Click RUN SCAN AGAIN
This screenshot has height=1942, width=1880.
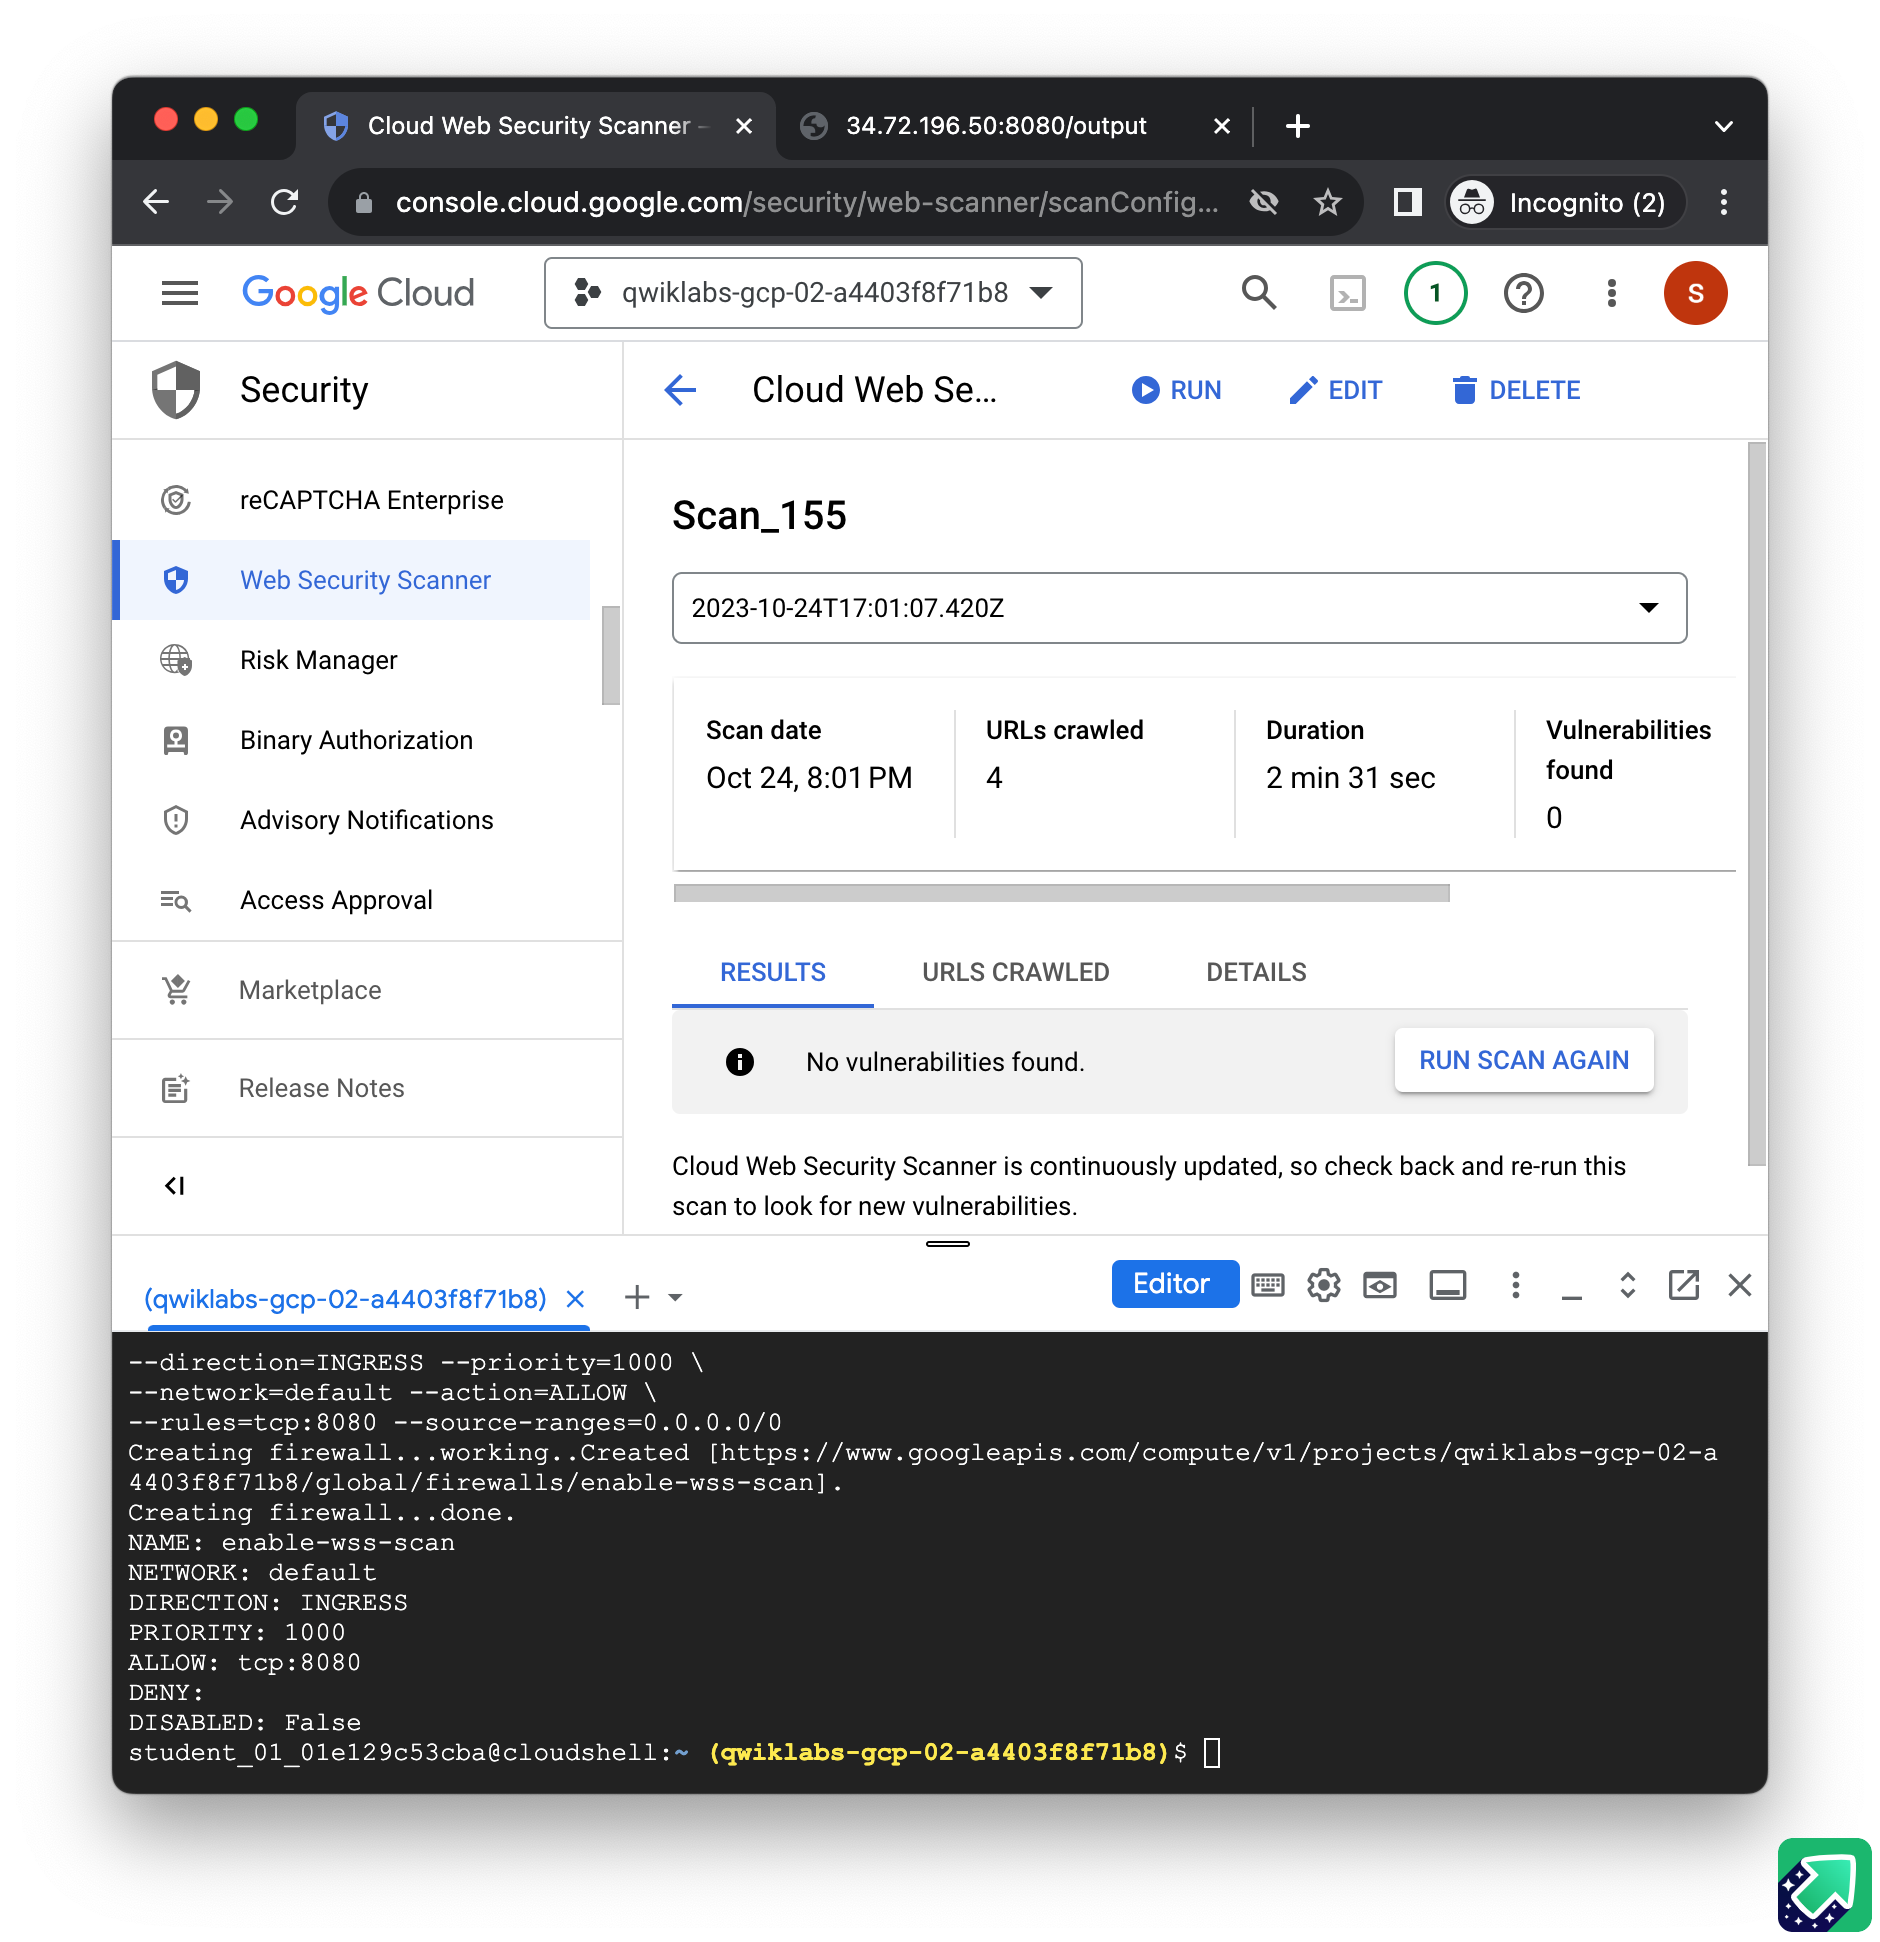(x=1524, y=1060)
